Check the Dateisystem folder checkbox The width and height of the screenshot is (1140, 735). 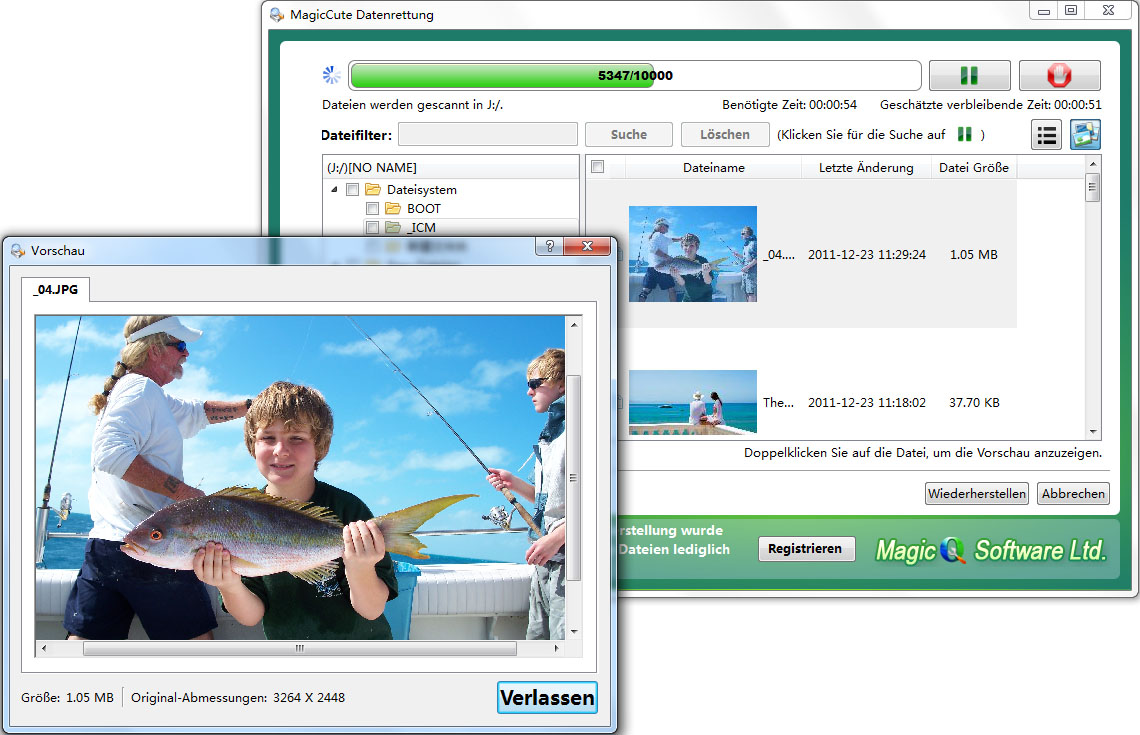pyautogui.click(x=352, y=189)
